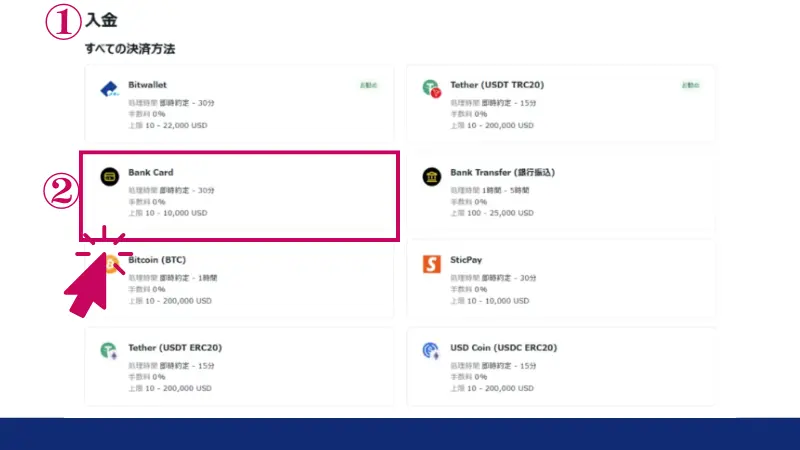Click the Tether USDT TRC20 coin icon
The image size is (800, 450).
tap(431, 89)
